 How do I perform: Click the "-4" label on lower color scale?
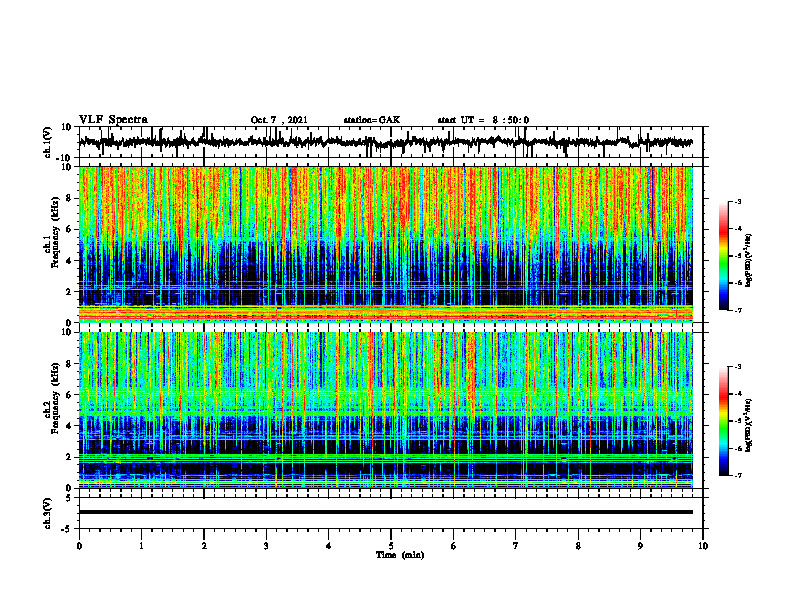point(737,393)
